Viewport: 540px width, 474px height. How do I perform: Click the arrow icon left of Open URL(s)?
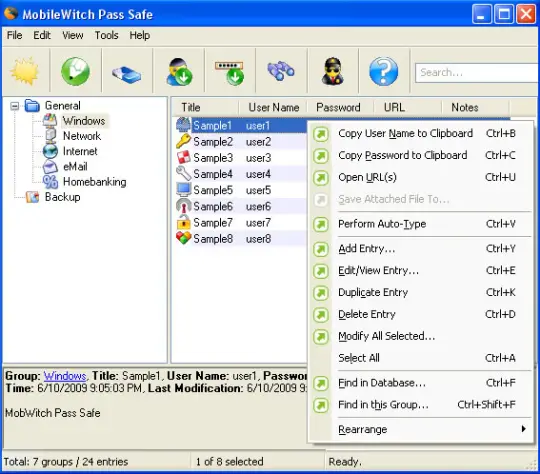pyautogui.click(x=321, y=178)
